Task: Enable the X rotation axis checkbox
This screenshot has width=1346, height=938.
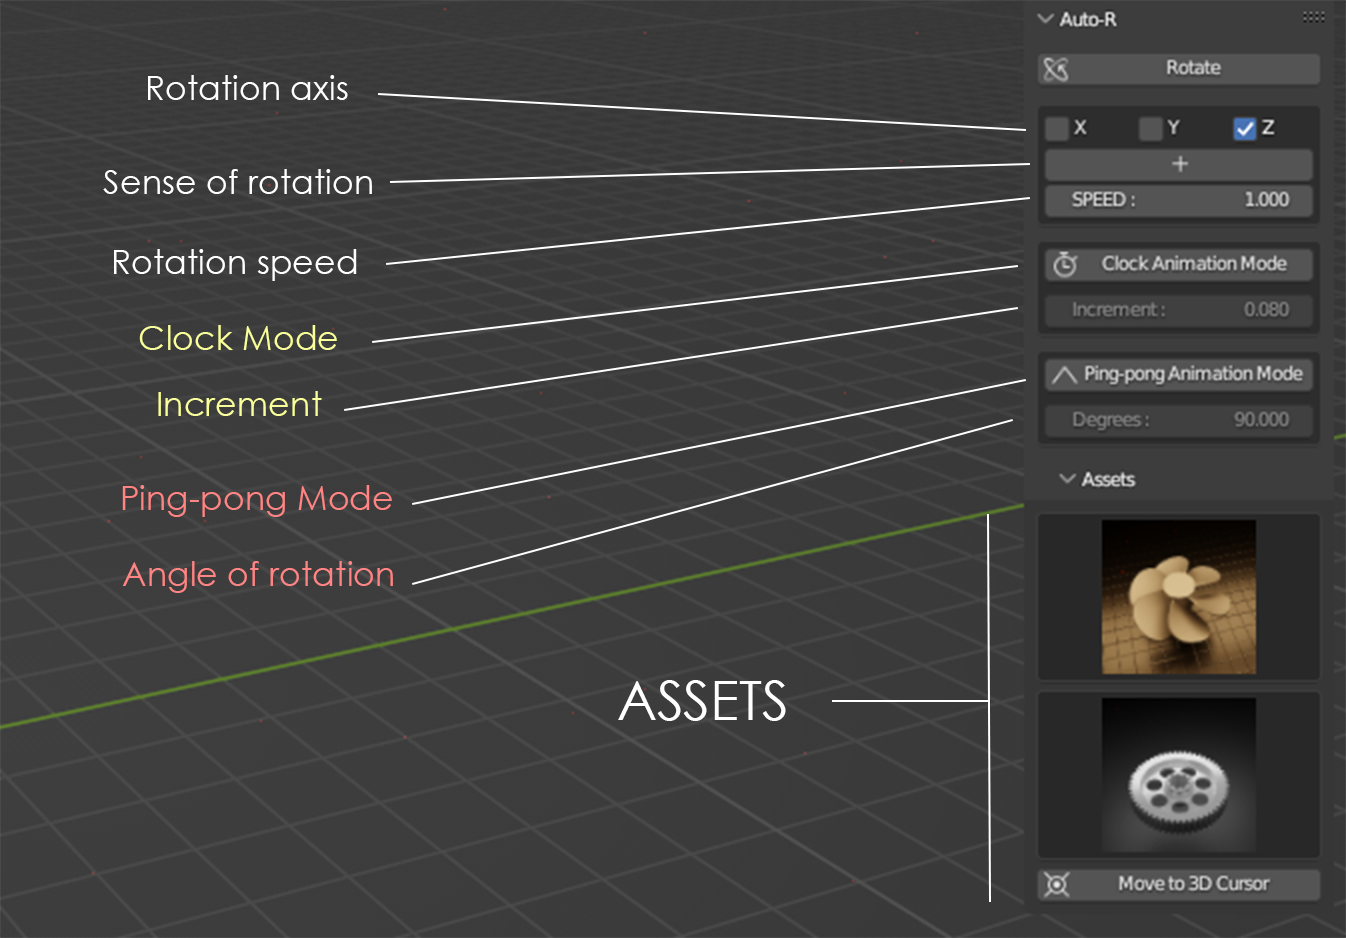Action: (1057, 128)
